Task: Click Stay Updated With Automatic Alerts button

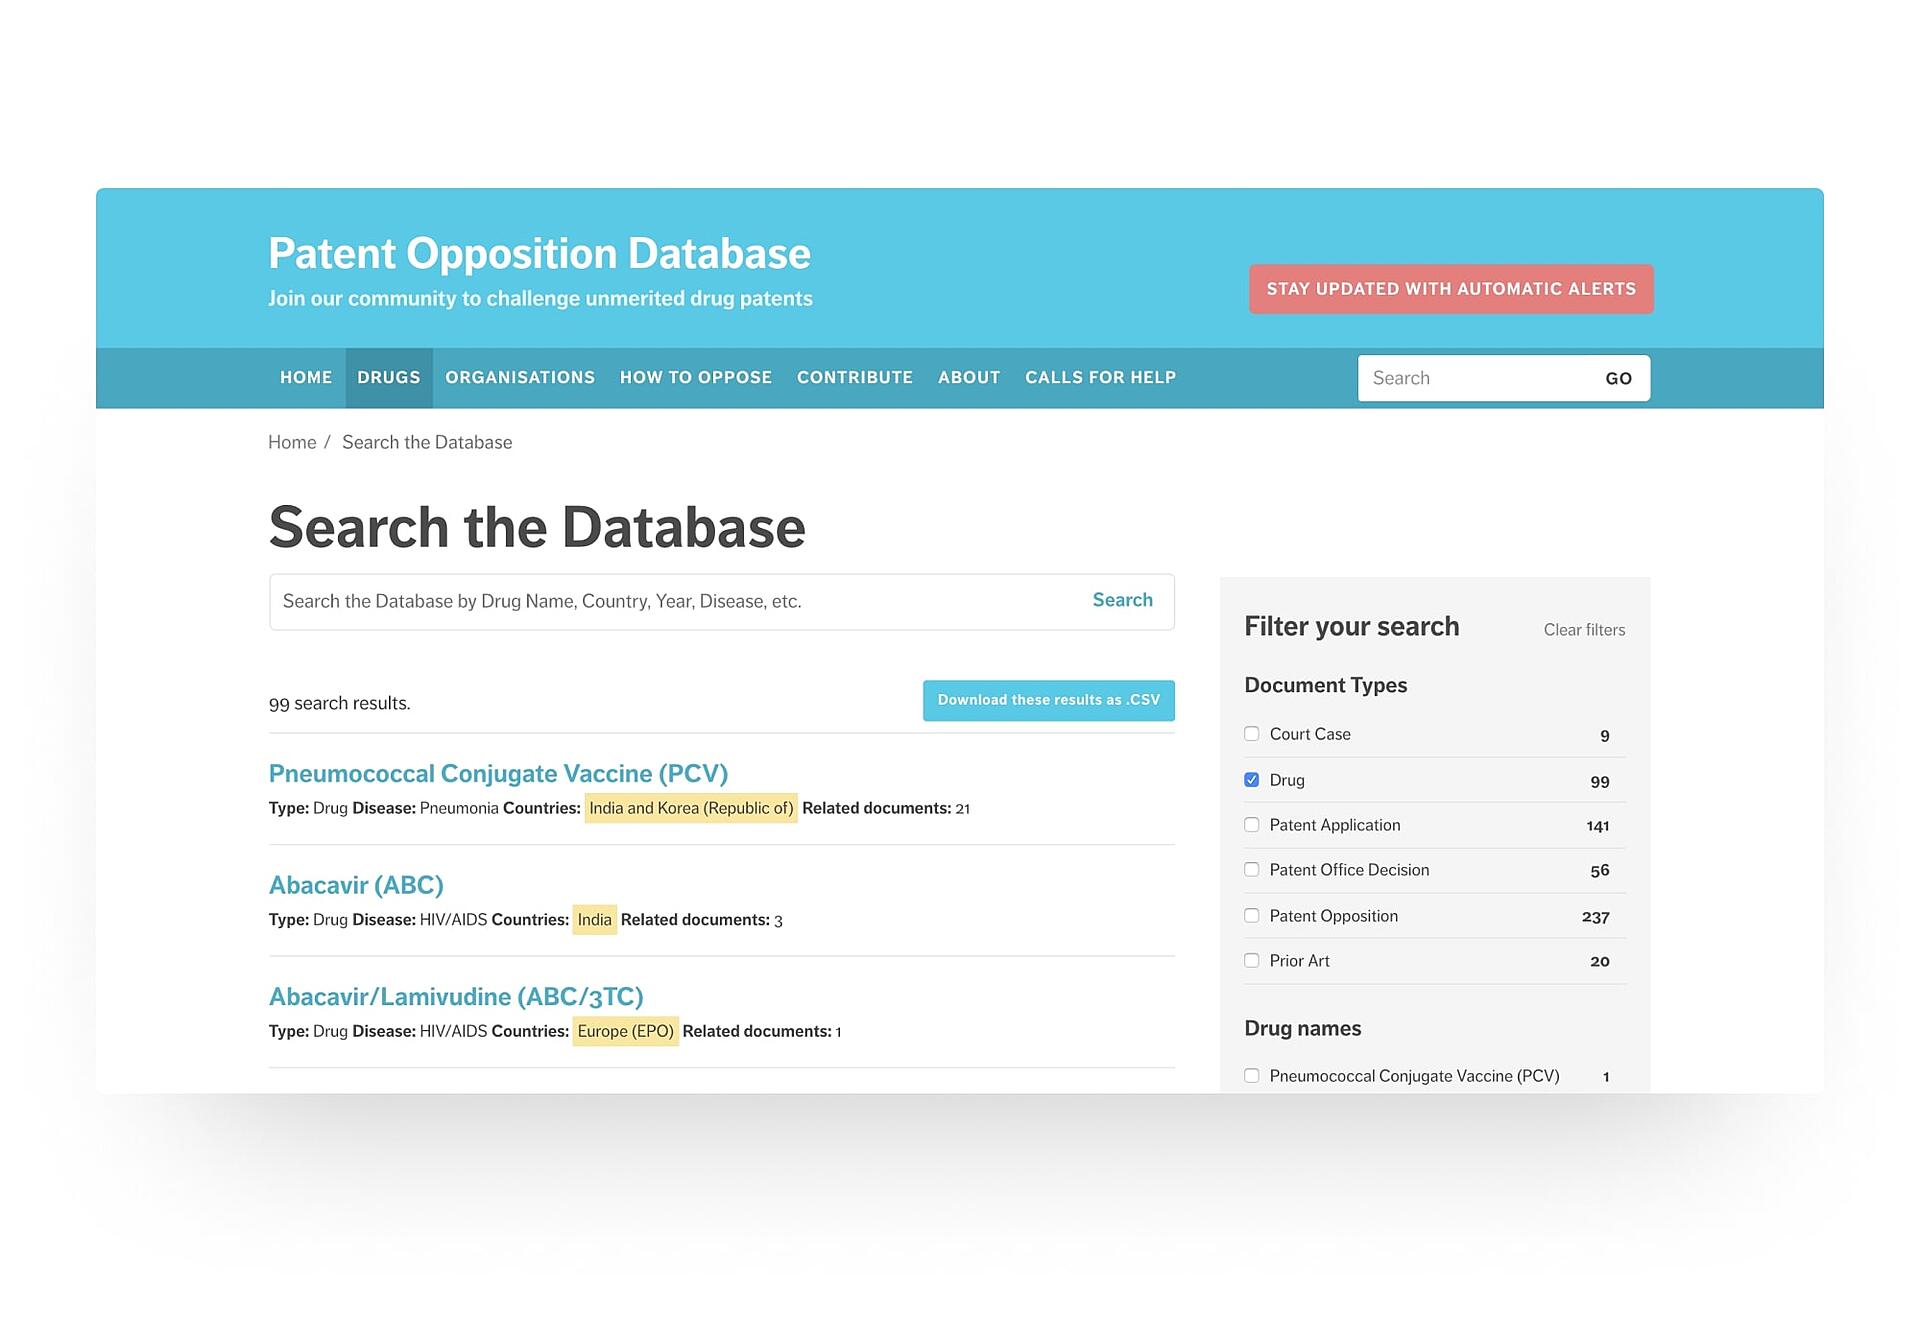Action: point(1450,289)
